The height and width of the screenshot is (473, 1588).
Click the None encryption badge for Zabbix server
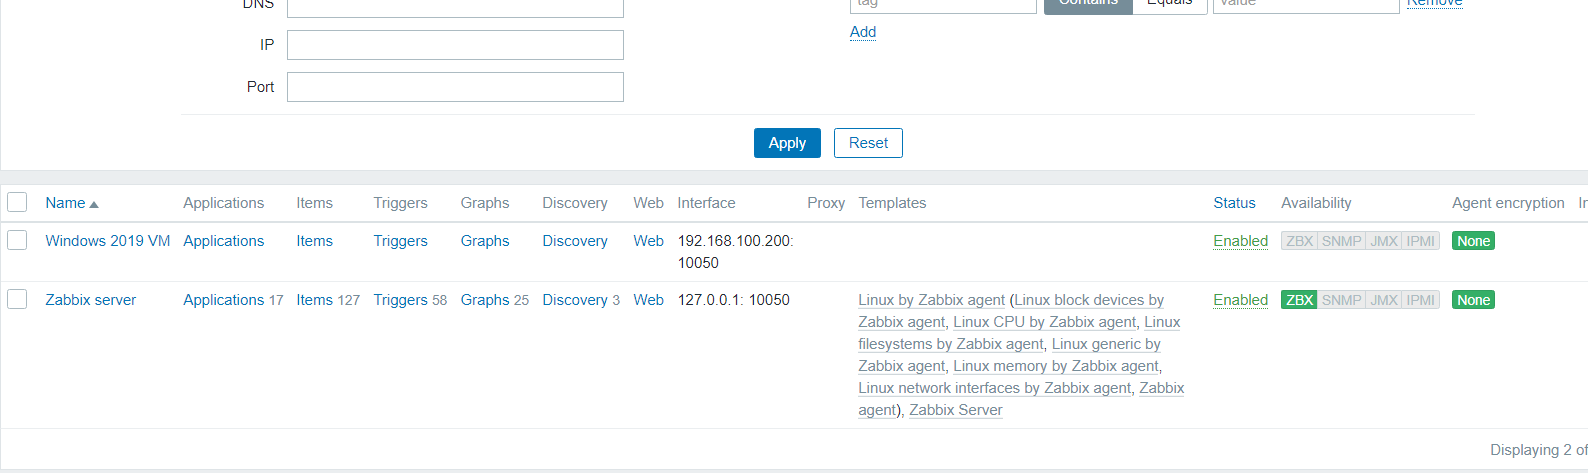click(1473, 300)
